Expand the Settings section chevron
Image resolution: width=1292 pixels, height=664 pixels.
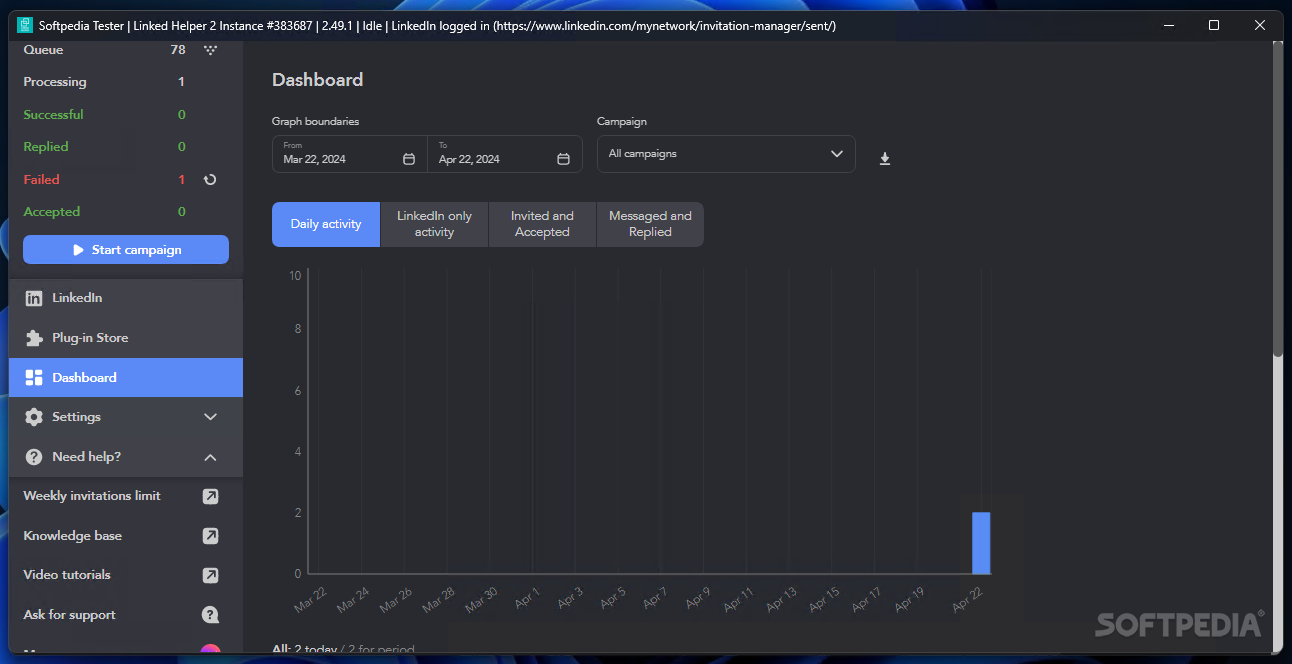pyautogui.click(x=210, y=417)
